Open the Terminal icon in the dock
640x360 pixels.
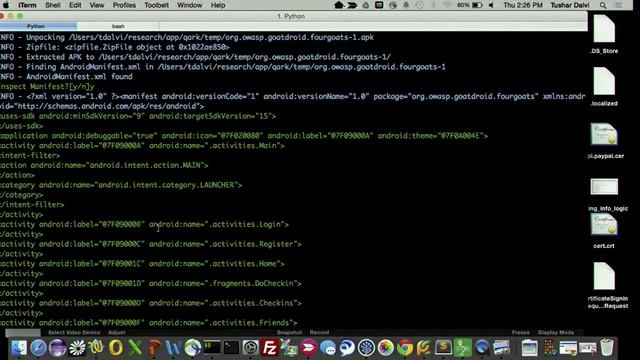point(231,348)
